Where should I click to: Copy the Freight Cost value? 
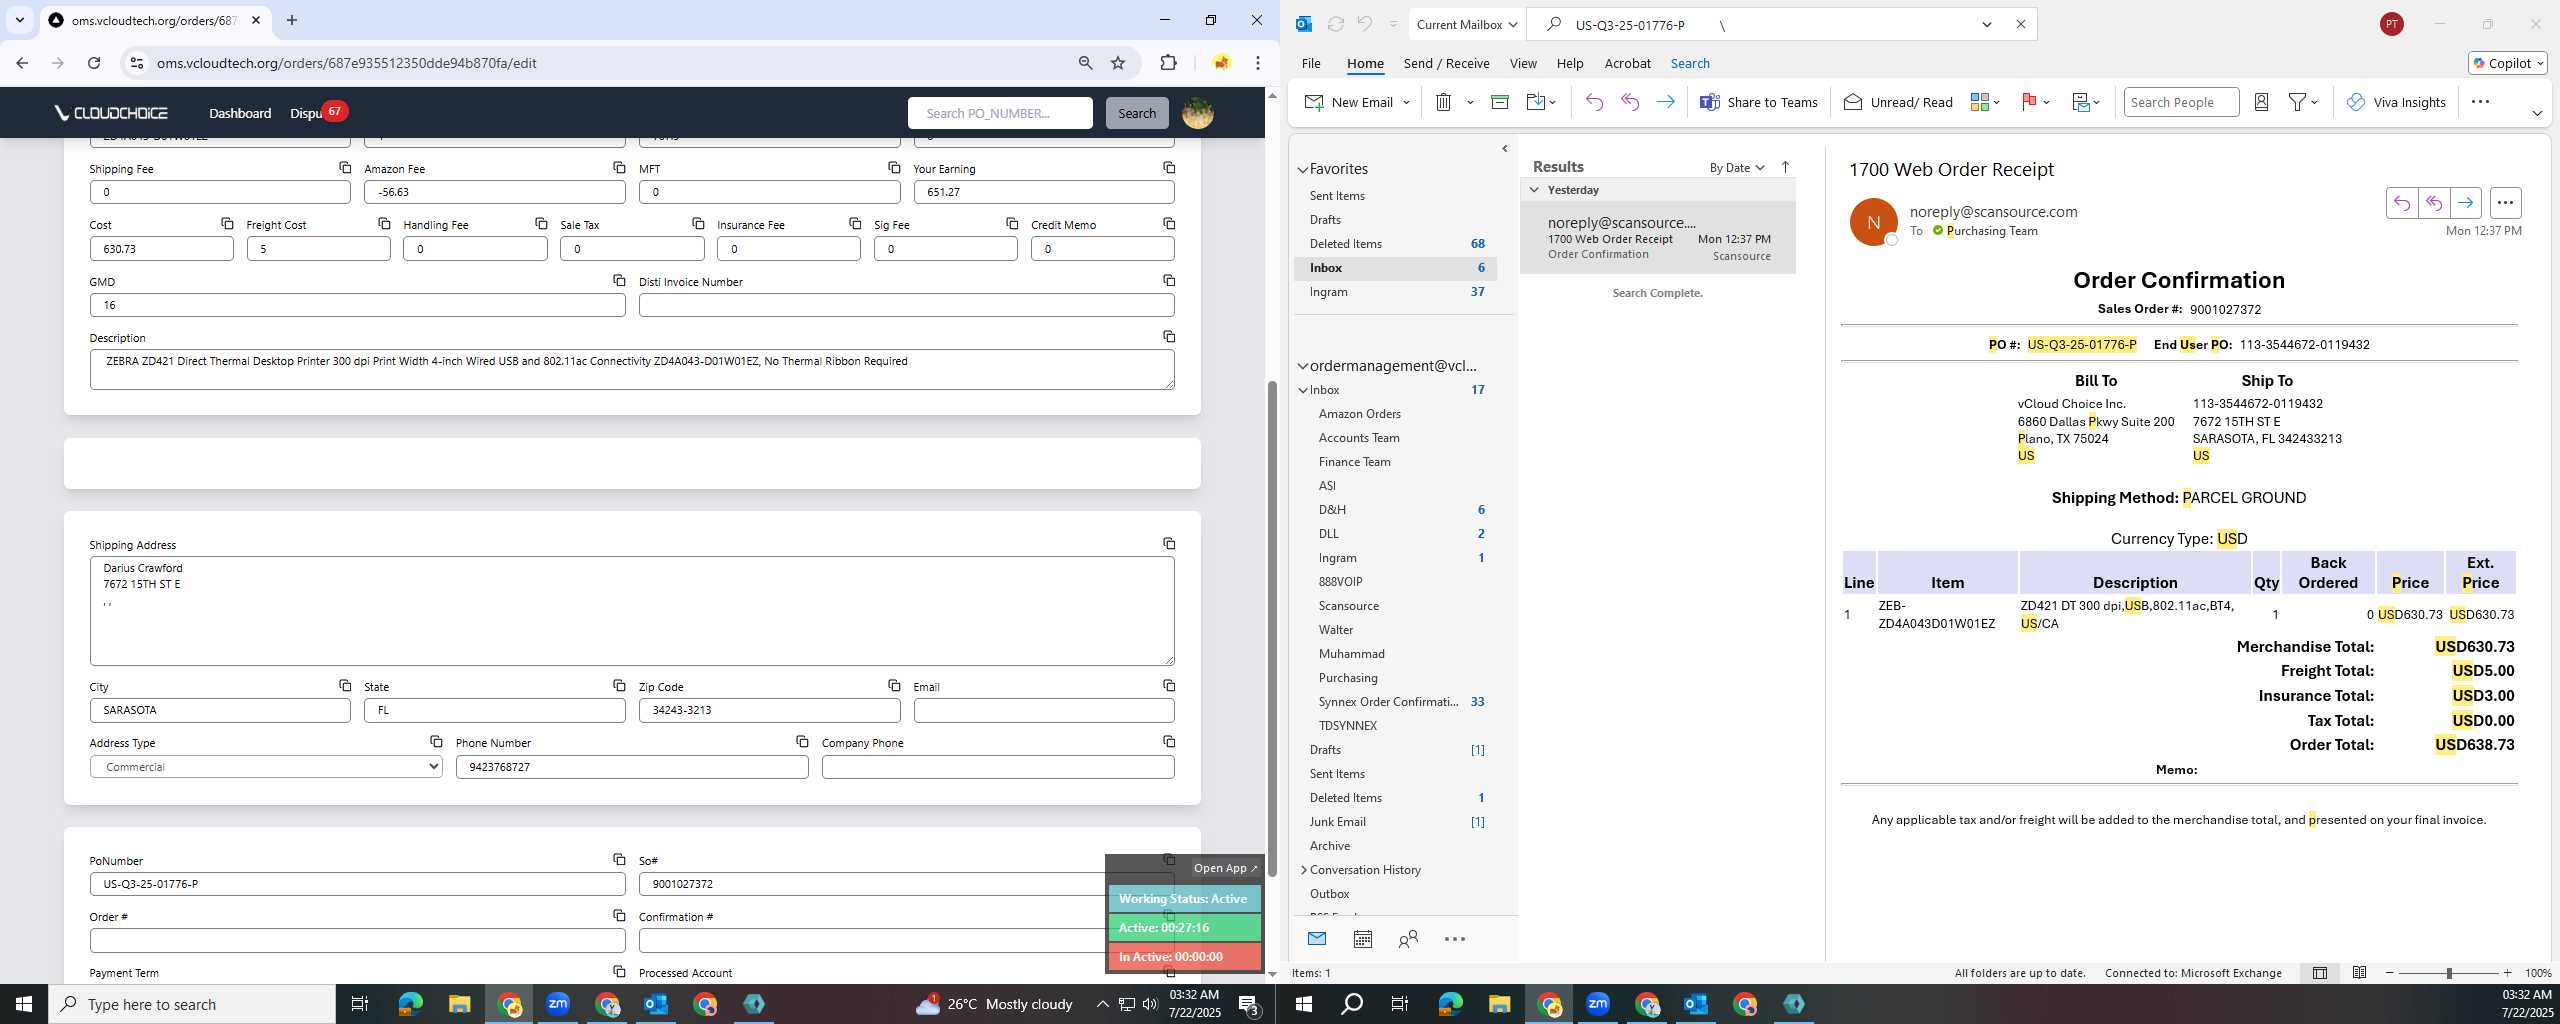tap(384, 223)
